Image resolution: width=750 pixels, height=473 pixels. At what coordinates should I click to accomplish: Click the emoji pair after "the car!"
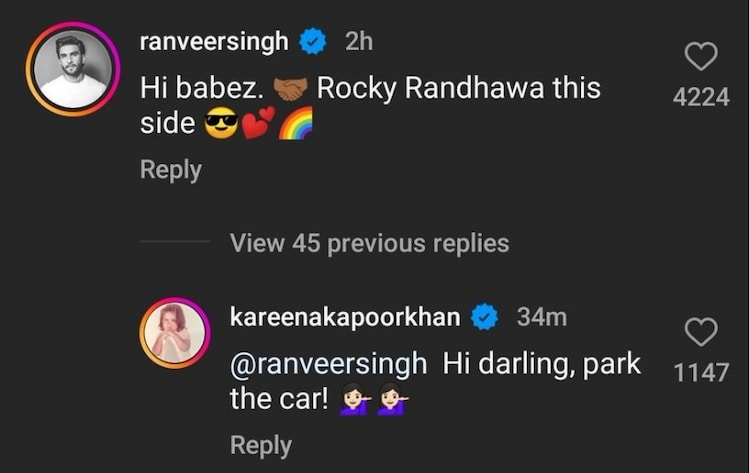tap(375, 401)
